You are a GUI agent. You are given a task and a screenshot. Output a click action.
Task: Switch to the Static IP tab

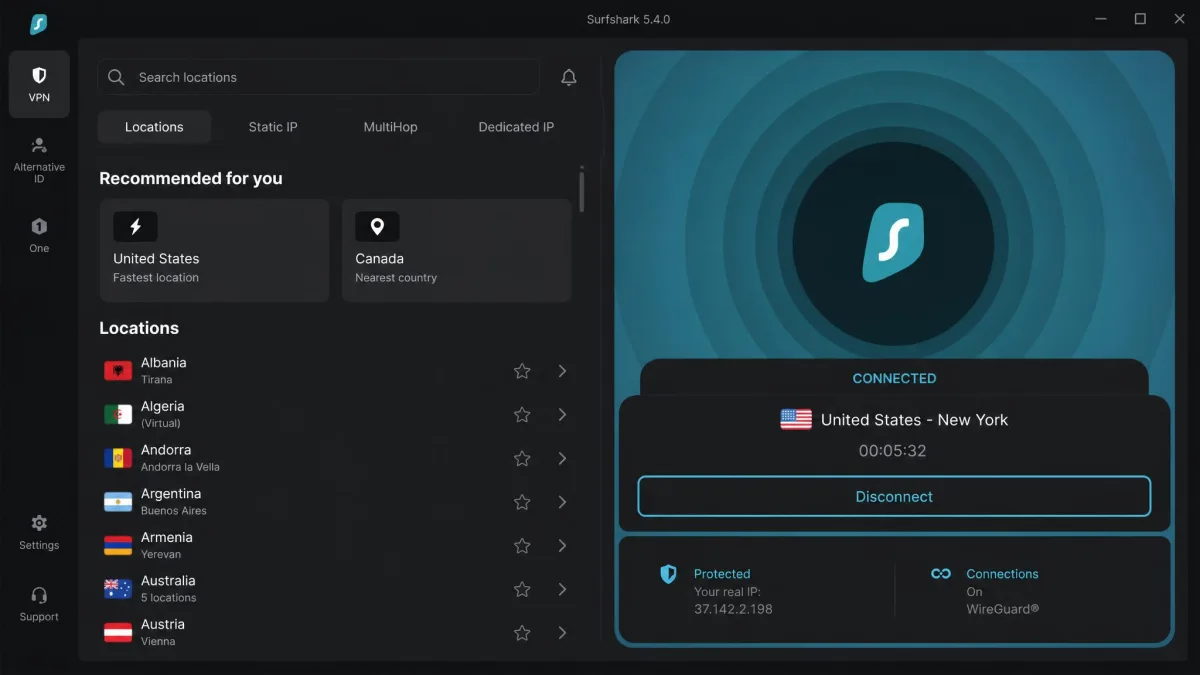click(x=273, y=127)
